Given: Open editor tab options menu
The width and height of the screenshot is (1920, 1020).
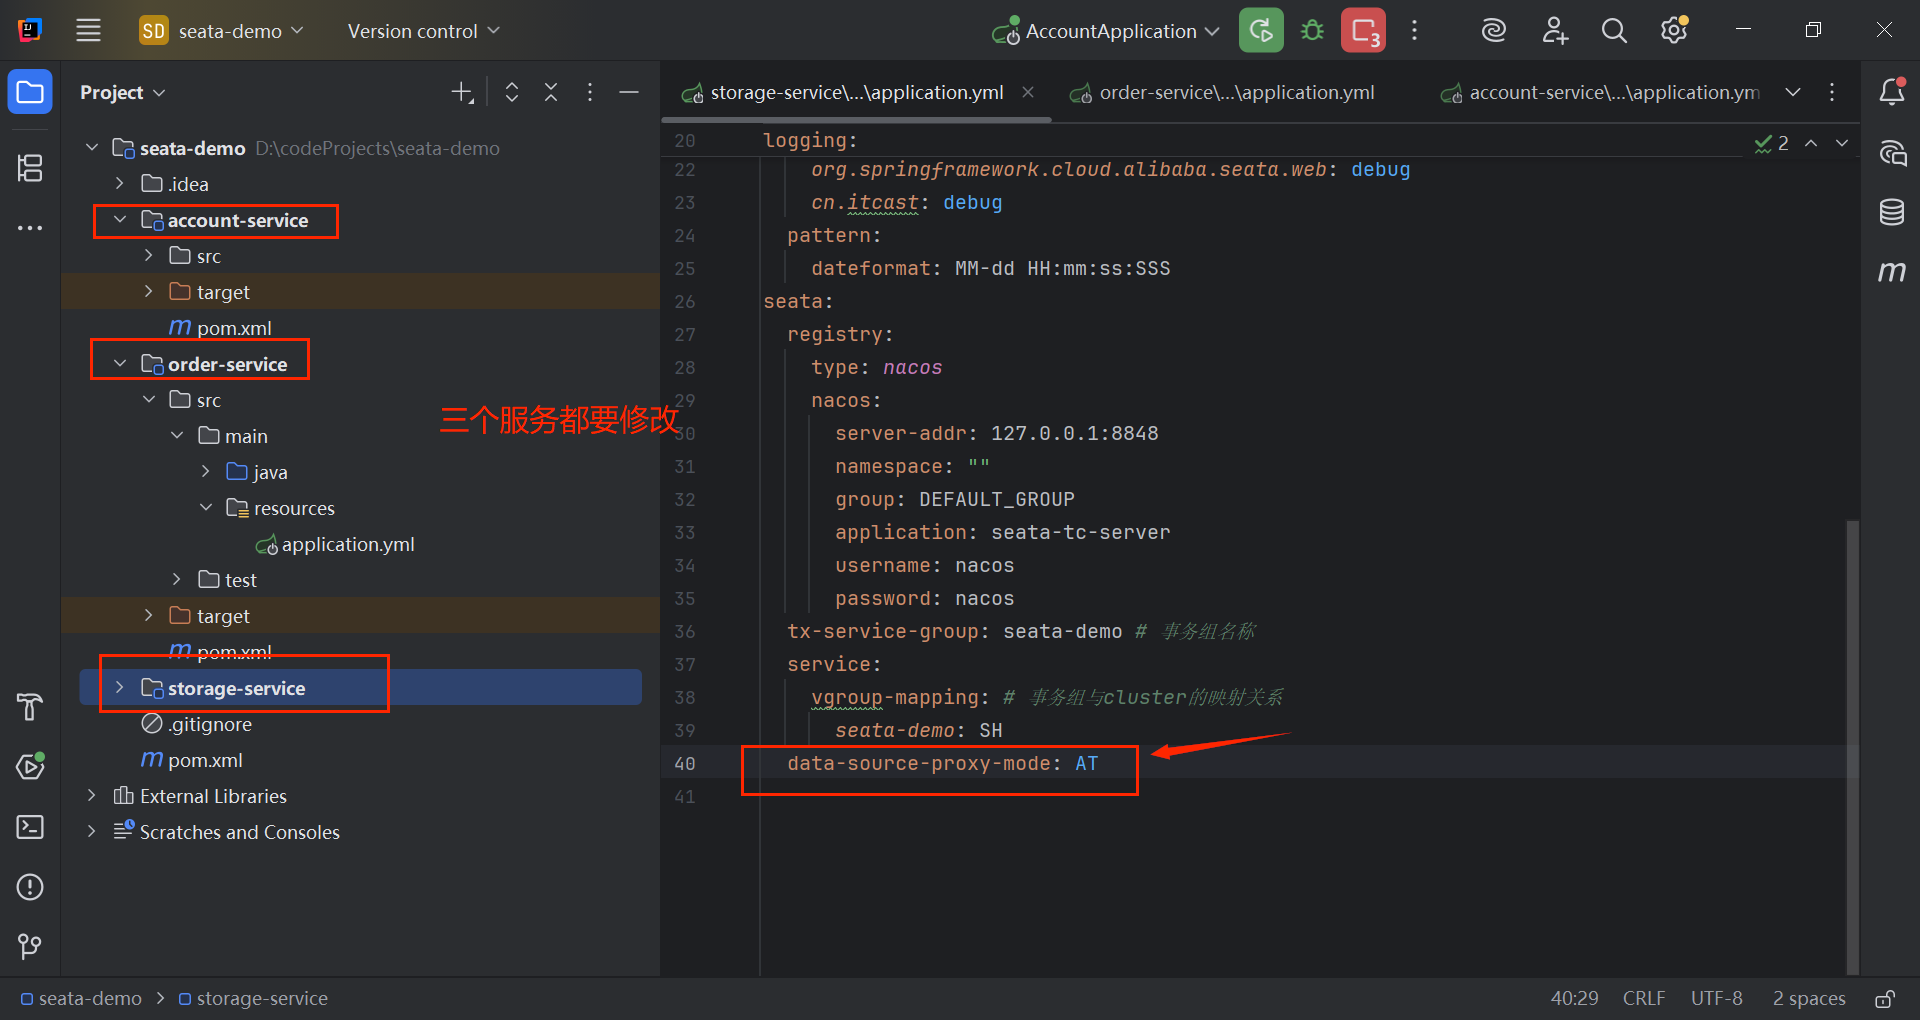Looking at the screenshot, I should click(x=1832, y=92).
